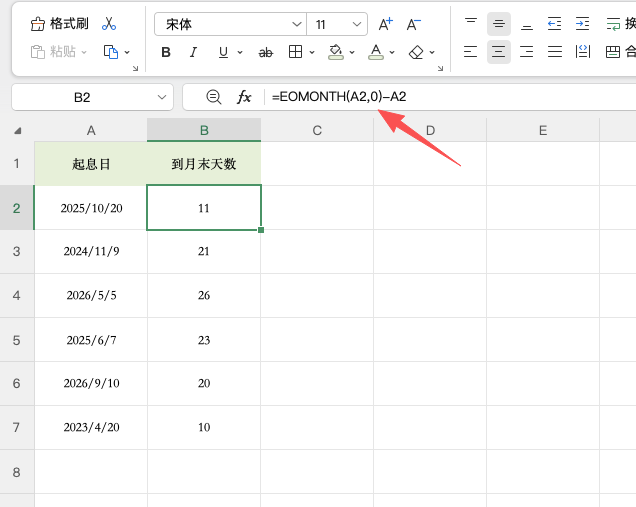Select cell with date 2026/5/5
The height and width of the screenshot is (507, 636).
(91, 295)
